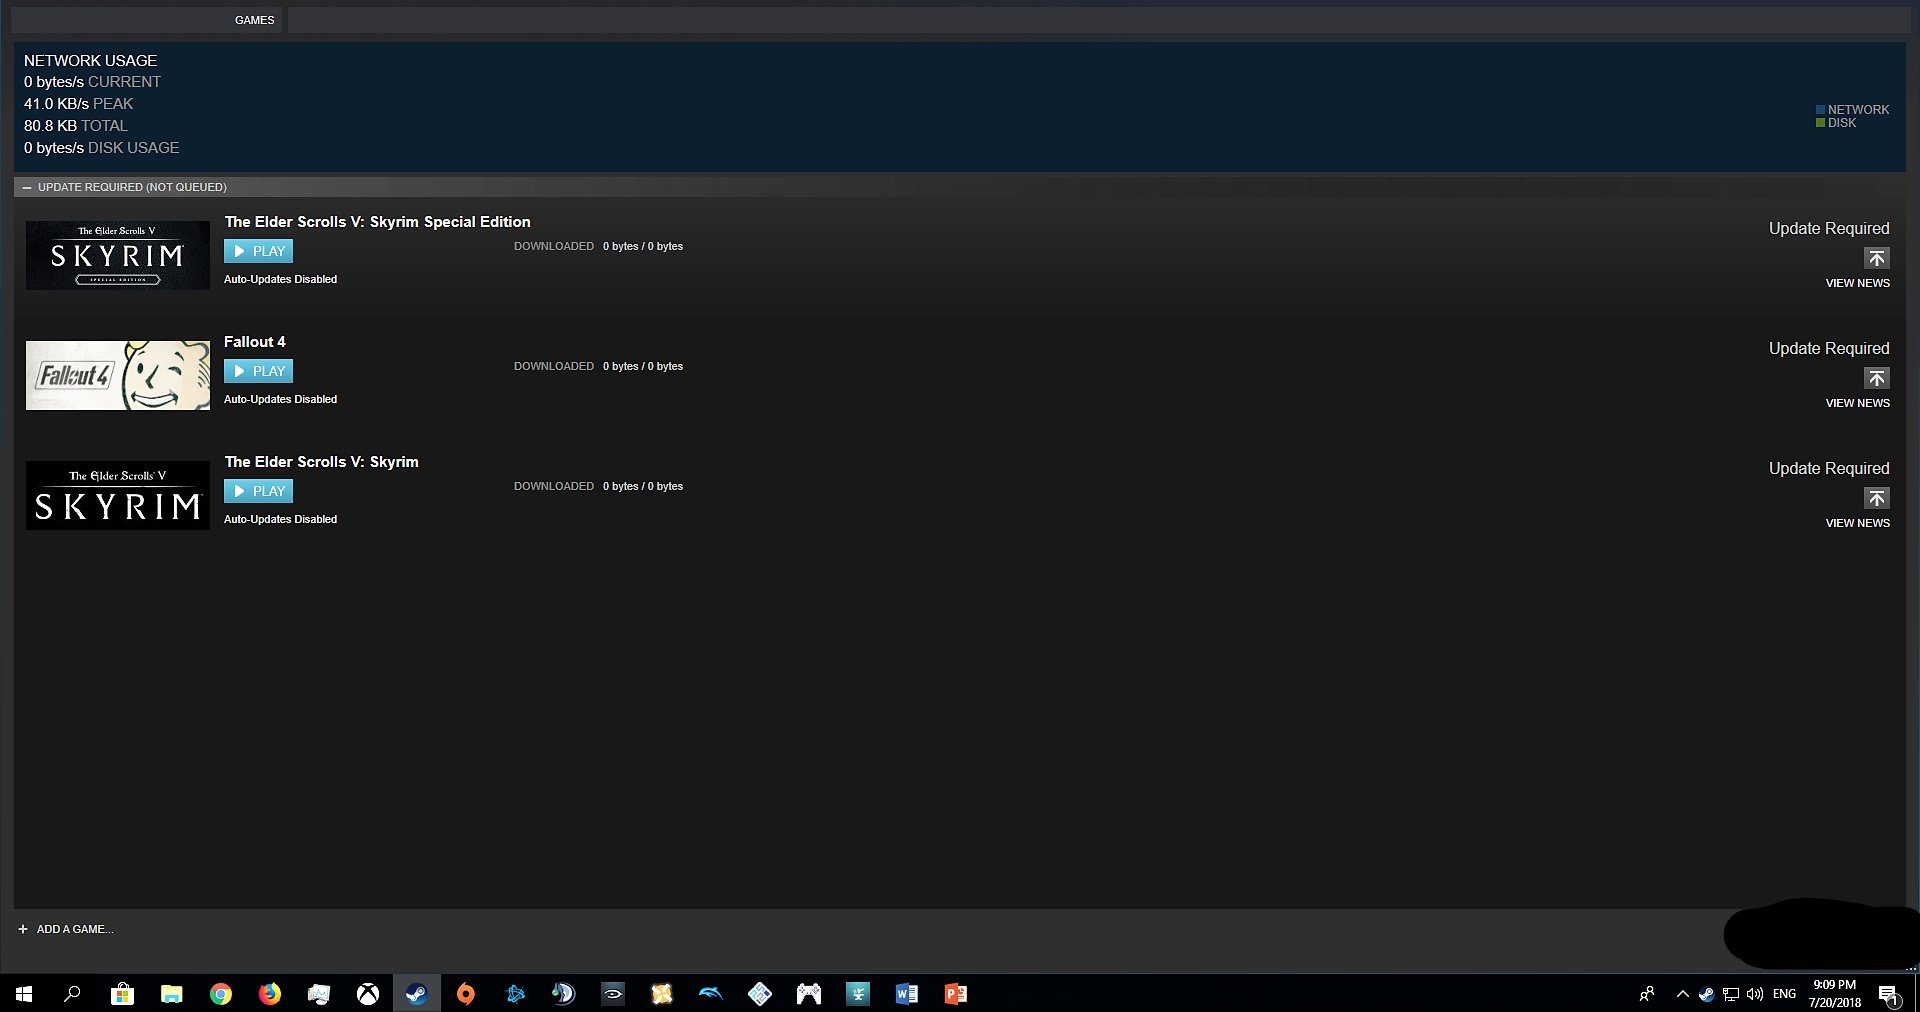Play The Elder Scrolls V: Skyrim Special Edition
The width and height of the screenshot is (1920, 1012).
point(258,251)
